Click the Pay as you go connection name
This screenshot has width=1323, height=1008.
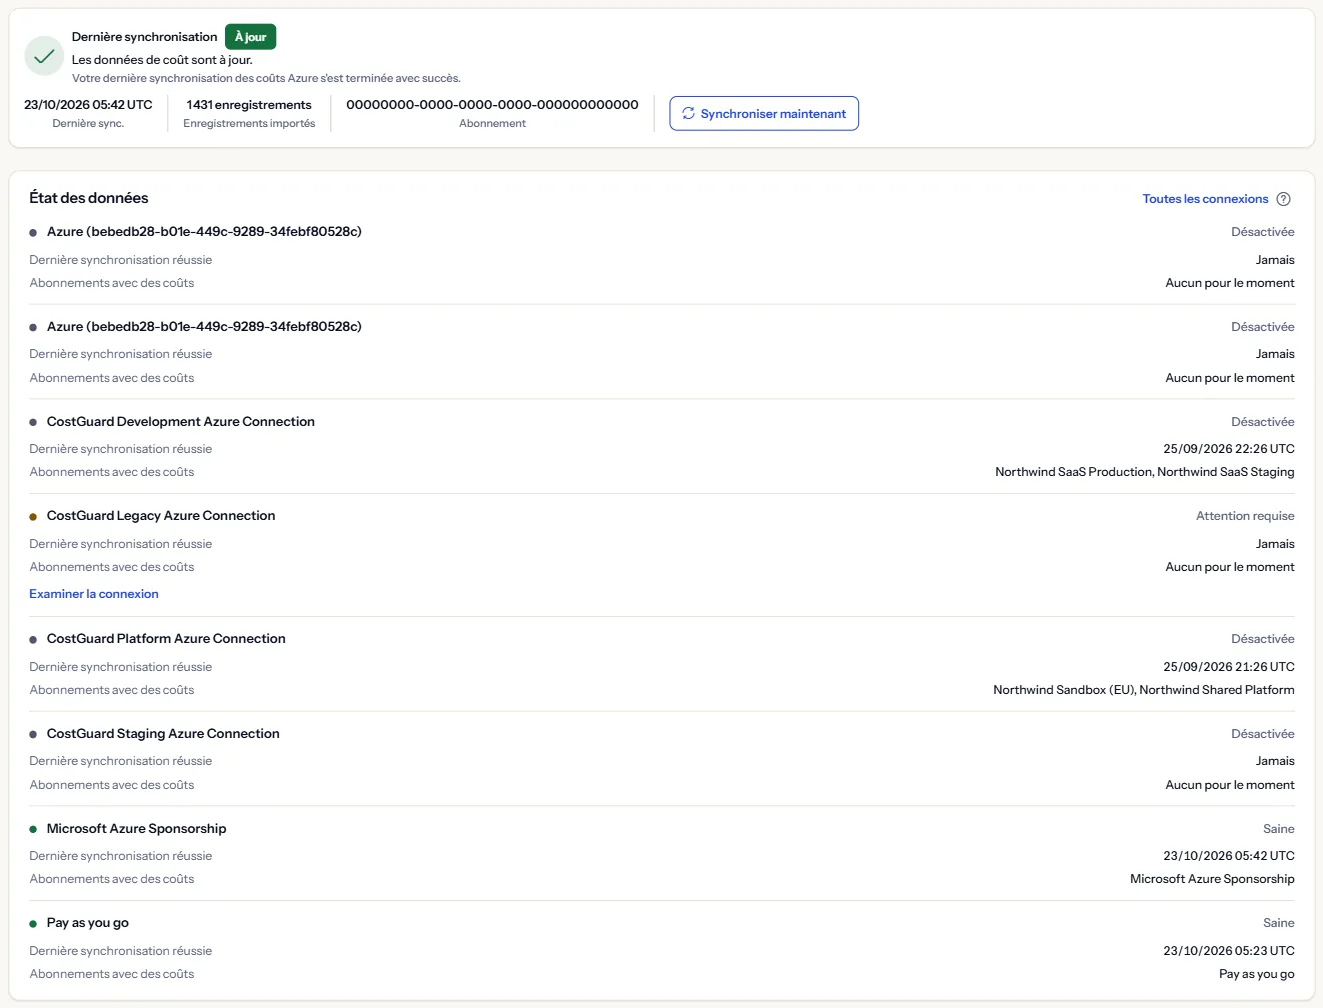point(88,923)
